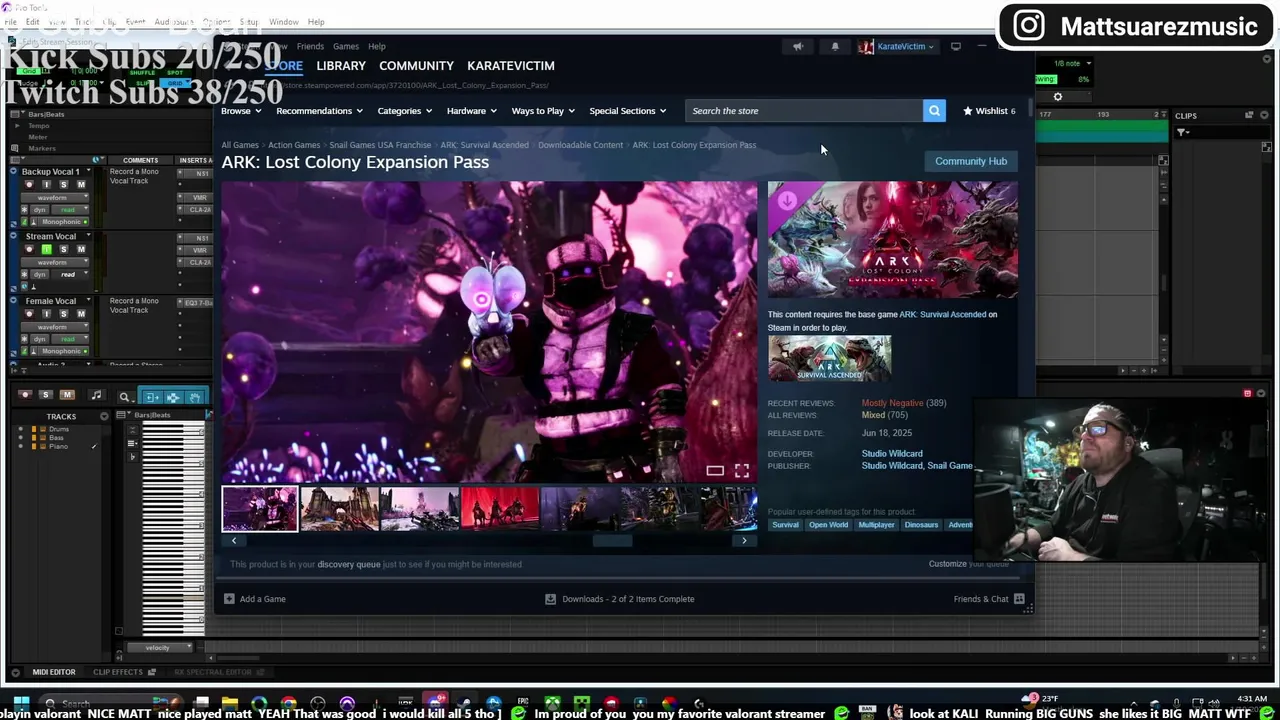Open Studio Wildcard developer link
The image size is (1280, 720).
click(x=892, y=453)
